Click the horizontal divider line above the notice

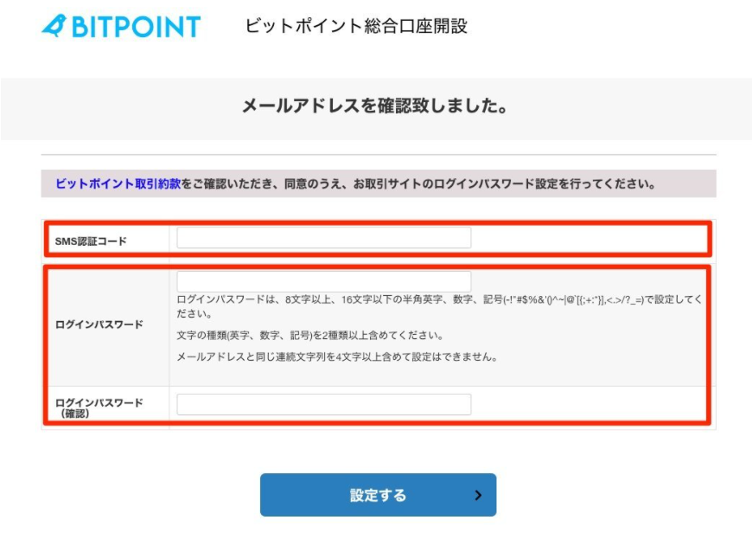tap(378, 155)
